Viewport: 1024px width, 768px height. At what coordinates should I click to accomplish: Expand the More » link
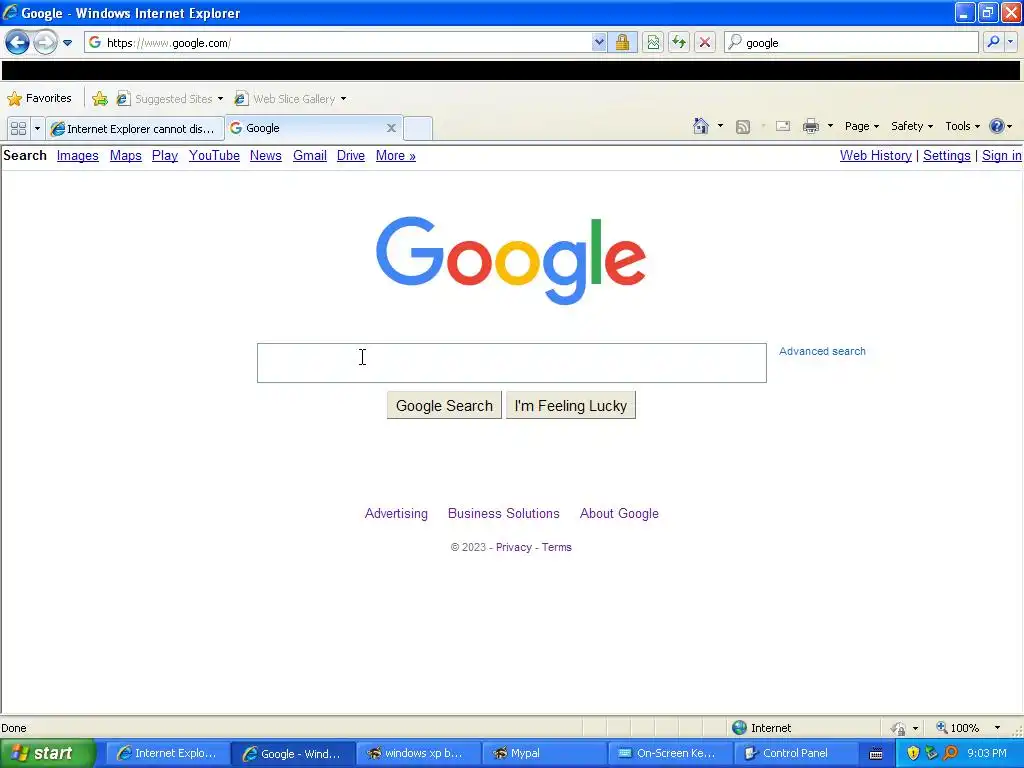tap(396, 155)
